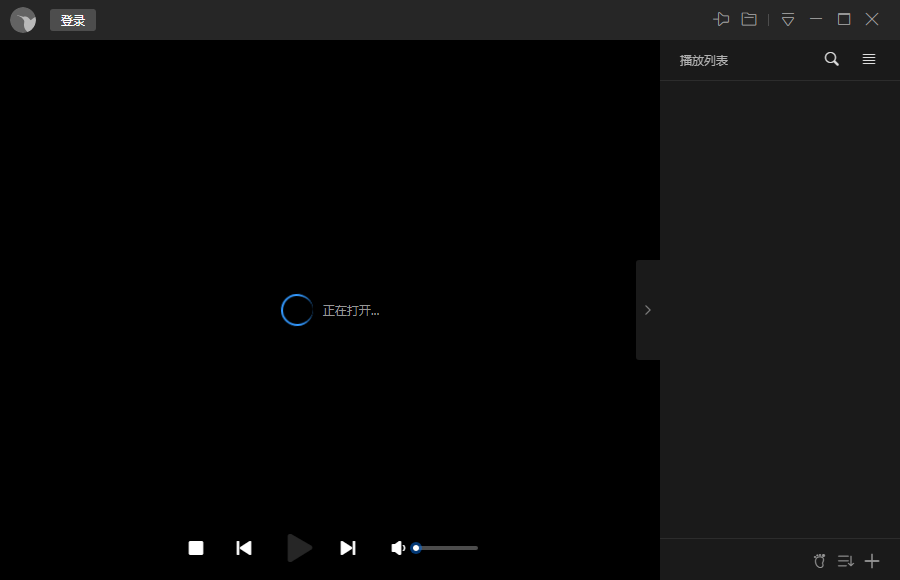Click the volume slider track
Viewport: 900px width, 580px height.
click(x=450, y=548)
